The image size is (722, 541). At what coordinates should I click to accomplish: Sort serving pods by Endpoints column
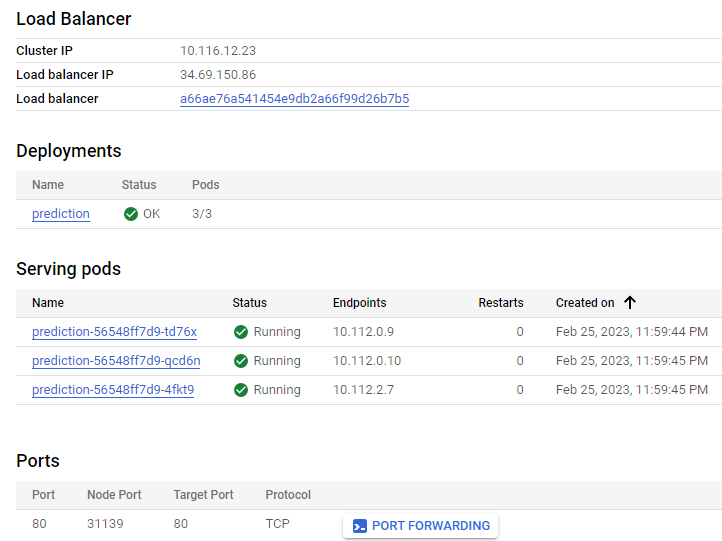(360, 302)
